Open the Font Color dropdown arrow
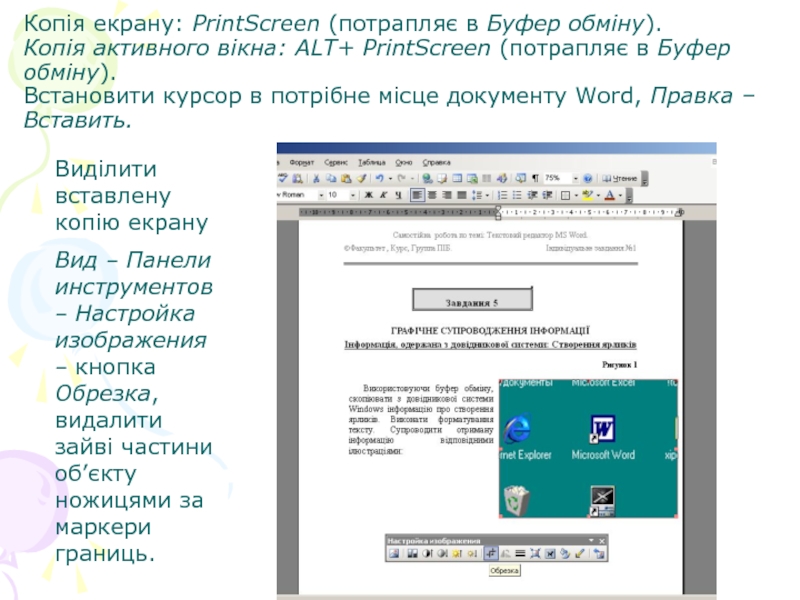Image resolution: width=800 pixels, height=600 pixels. [x=620, y=195]
